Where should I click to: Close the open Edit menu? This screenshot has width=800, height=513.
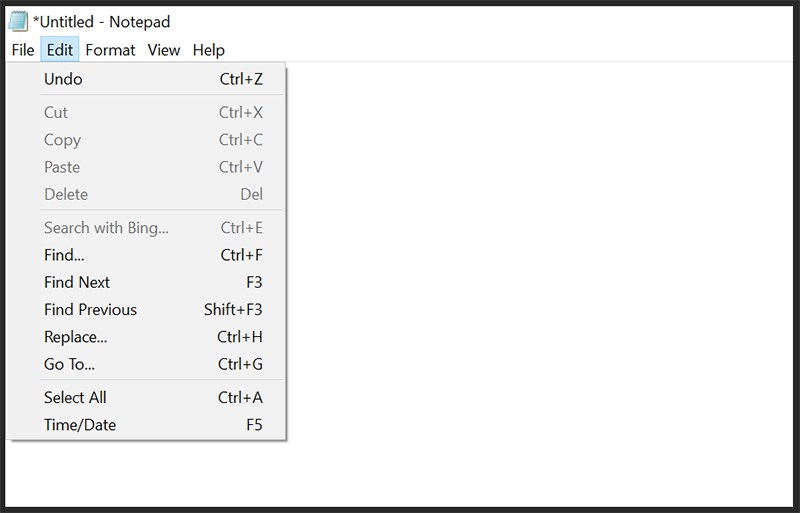point(60,50)
